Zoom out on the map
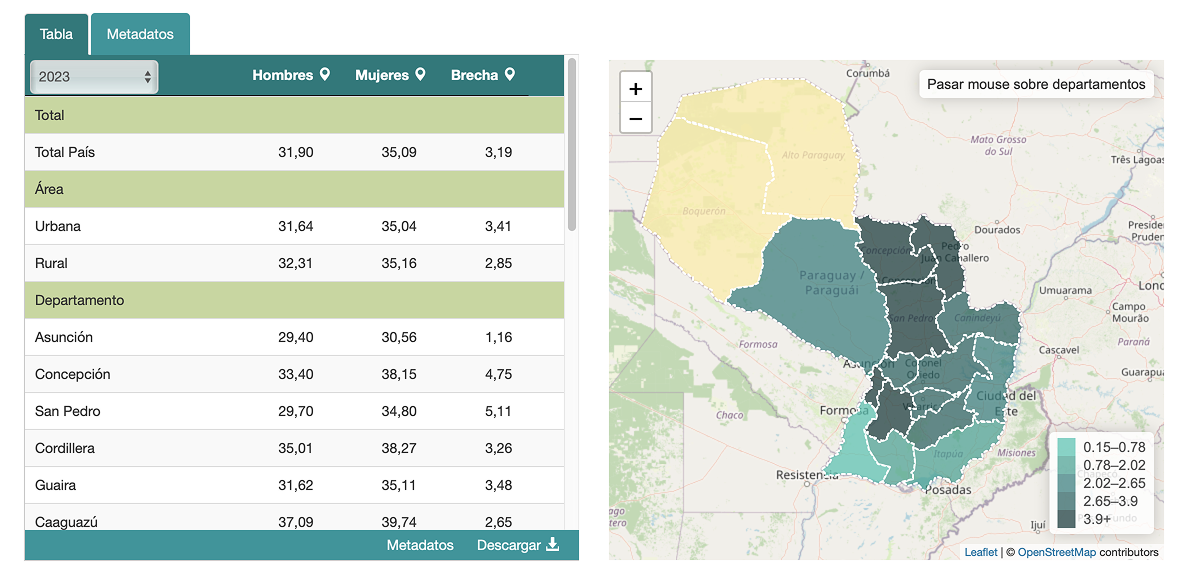This screenshot has width=1189, height=582. click(636, 119)
